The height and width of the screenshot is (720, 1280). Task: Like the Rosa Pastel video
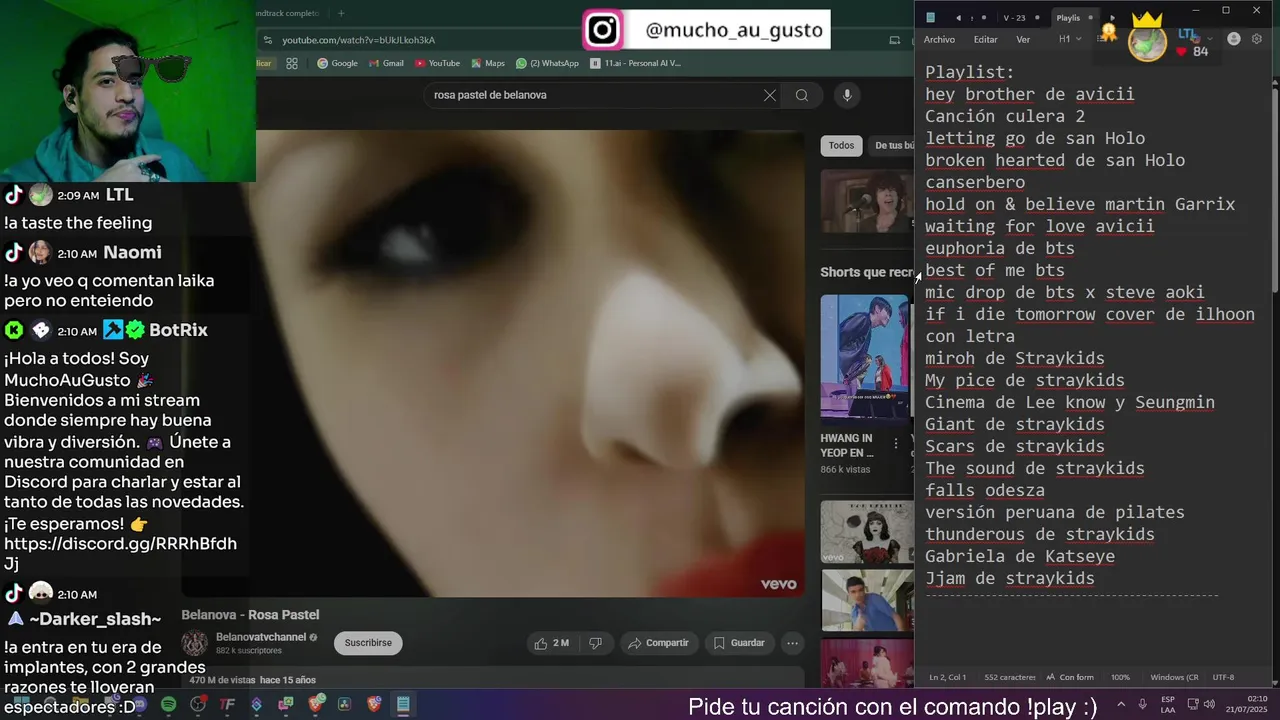[552, 643]
